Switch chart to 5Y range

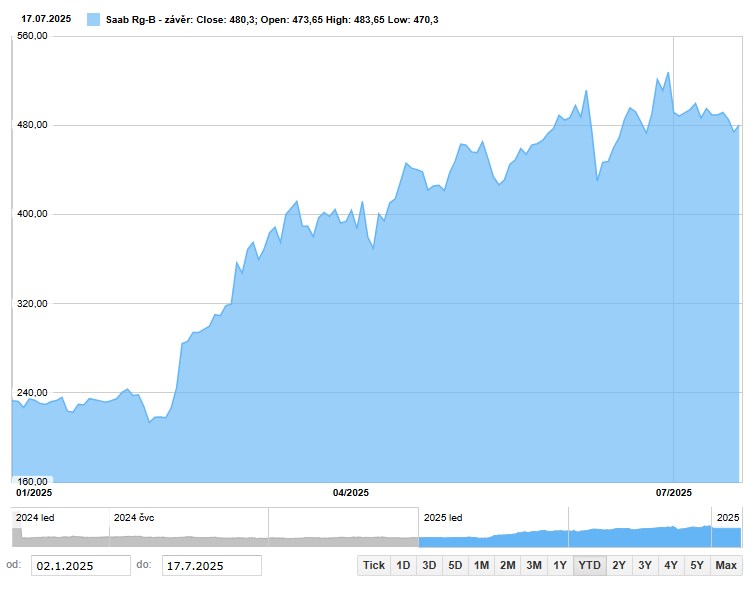(697, 565)
